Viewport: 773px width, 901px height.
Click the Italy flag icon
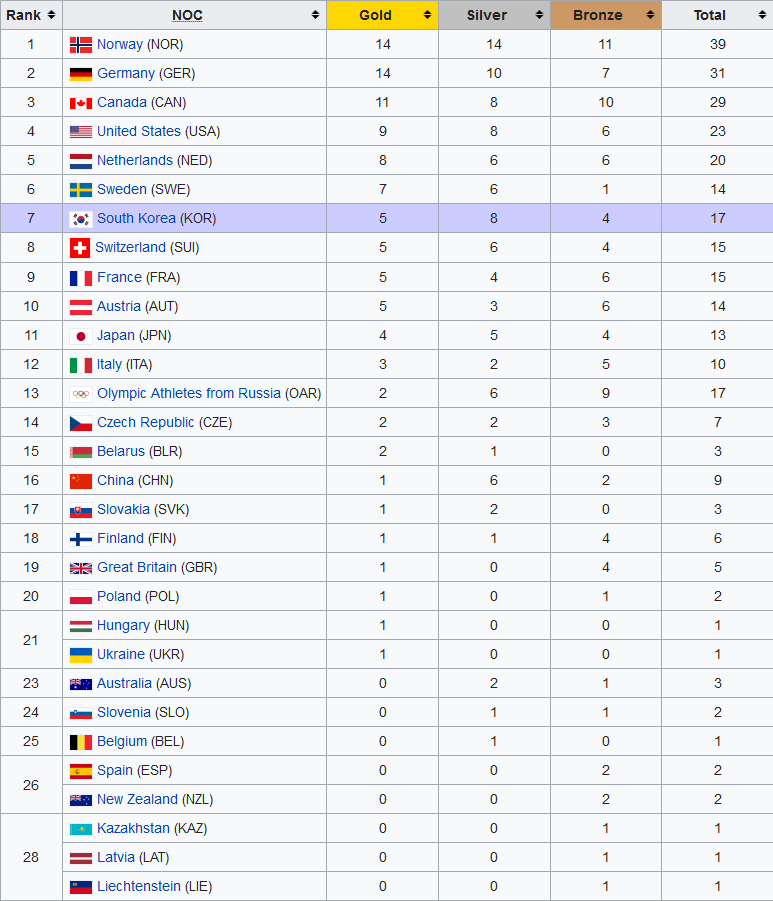click(80, 365)
